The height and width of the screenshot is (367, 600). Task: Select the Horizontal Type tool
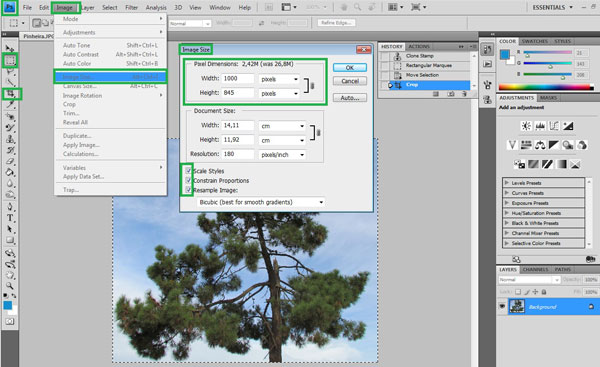pos(10,218)
